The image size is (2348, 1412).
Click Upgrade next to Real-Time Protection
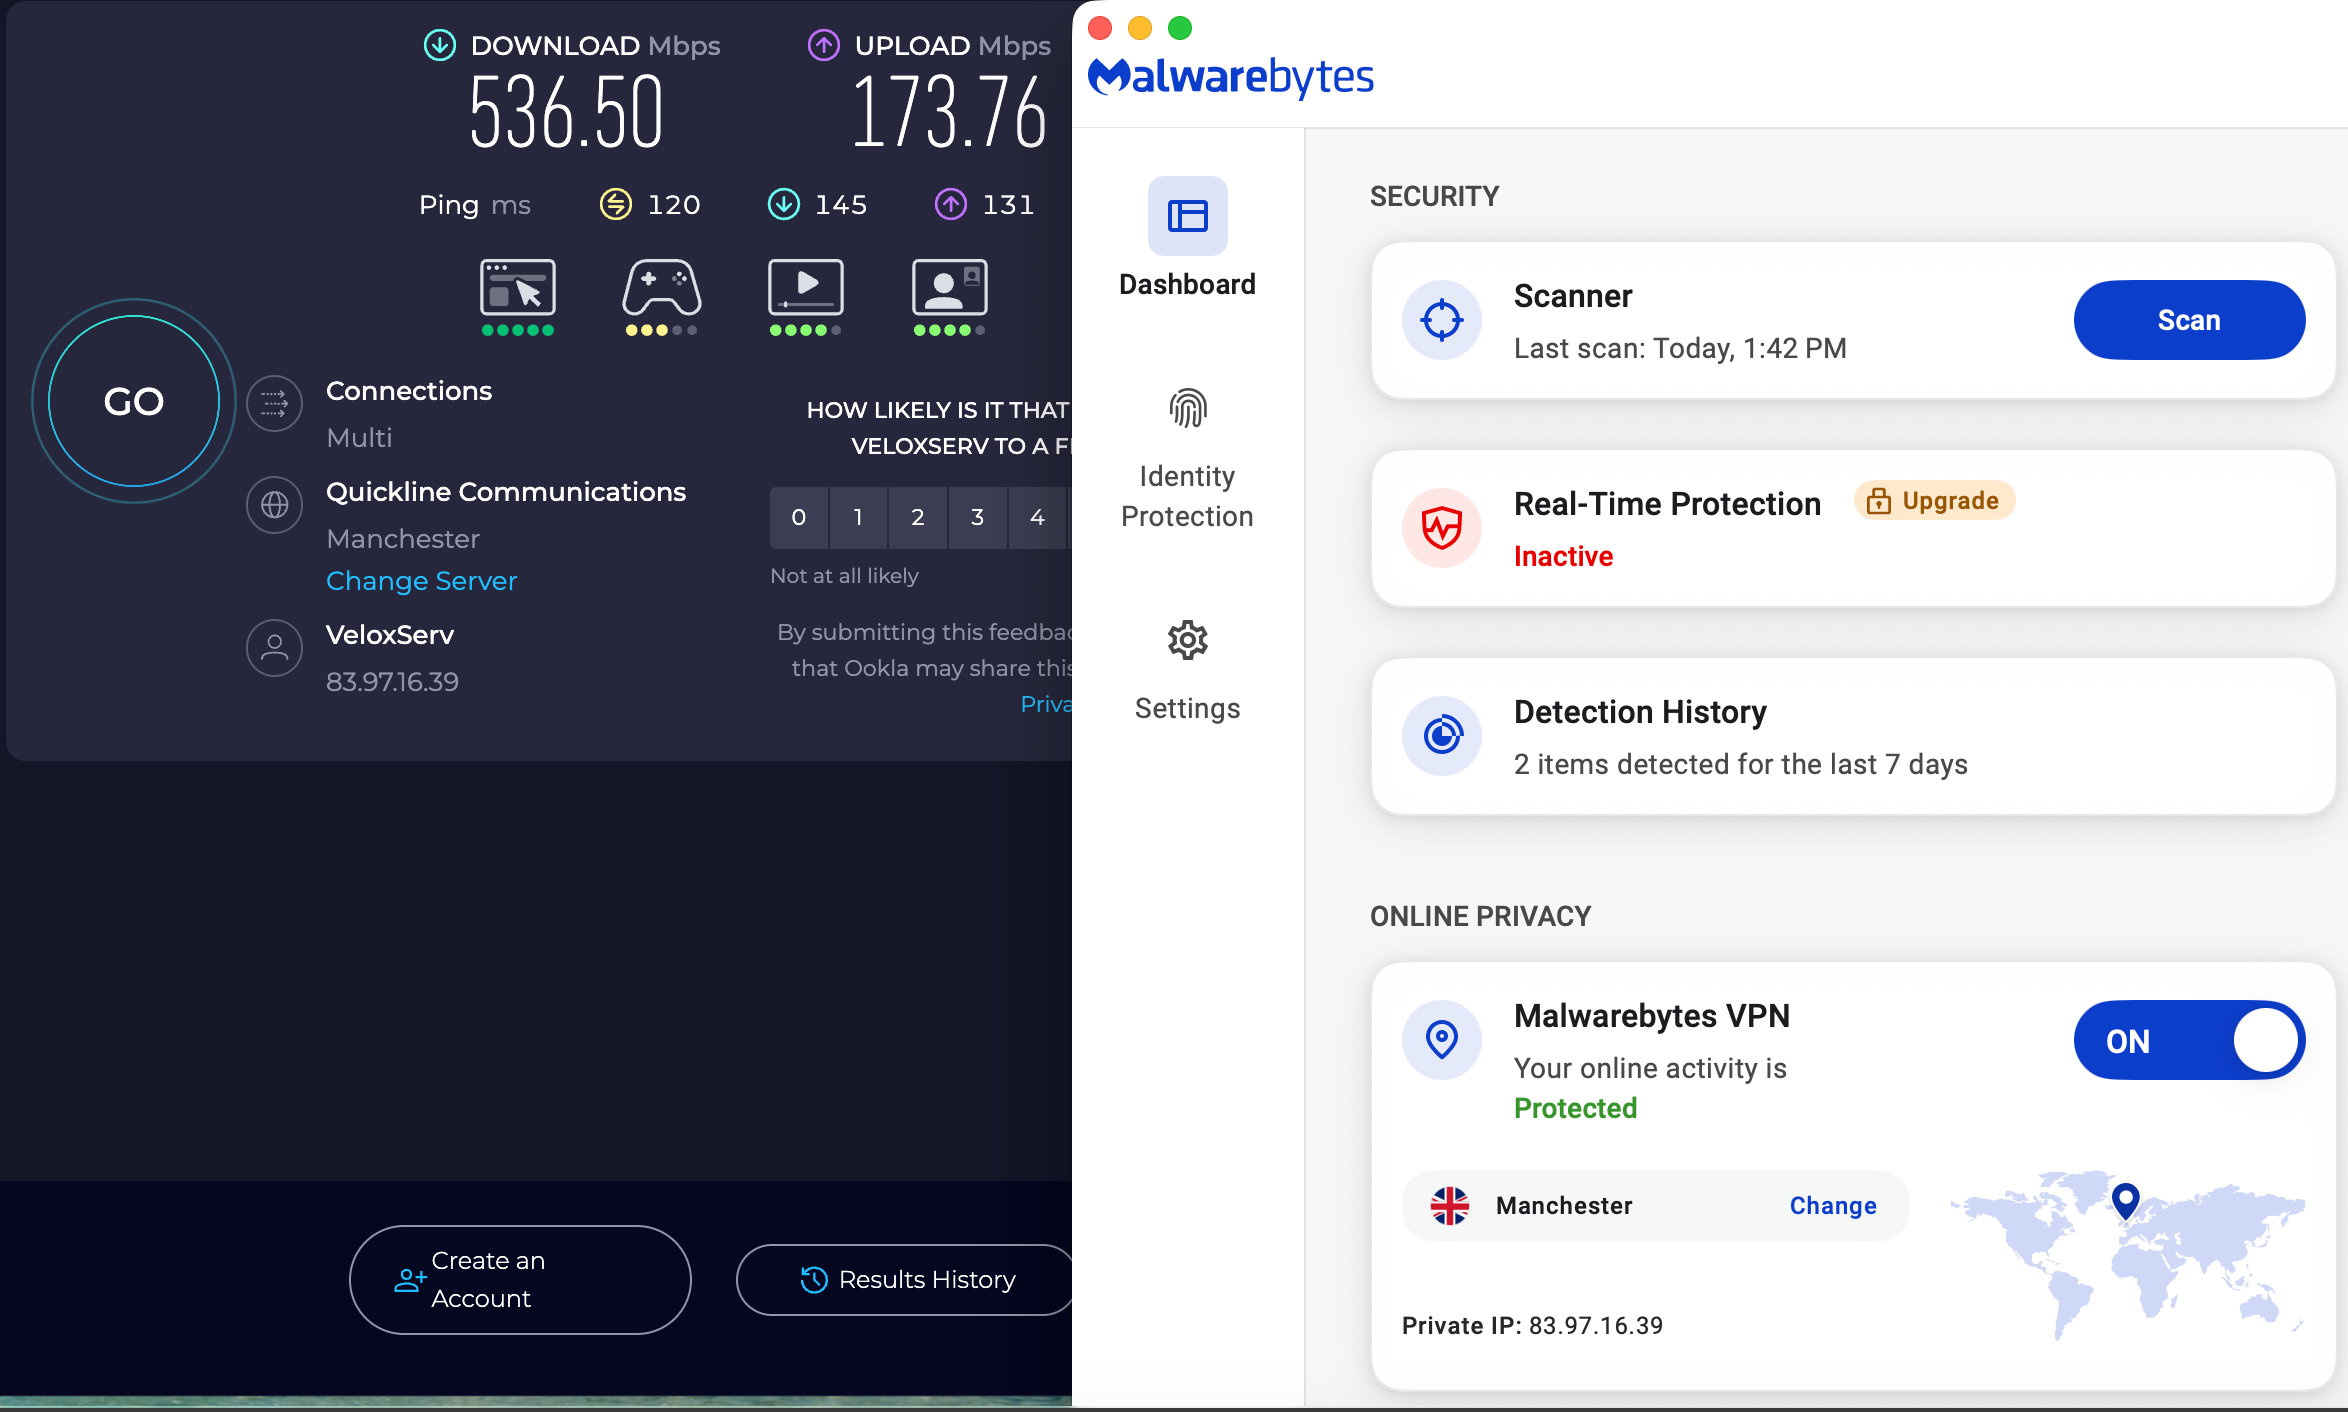click(x=1933, y=500)
